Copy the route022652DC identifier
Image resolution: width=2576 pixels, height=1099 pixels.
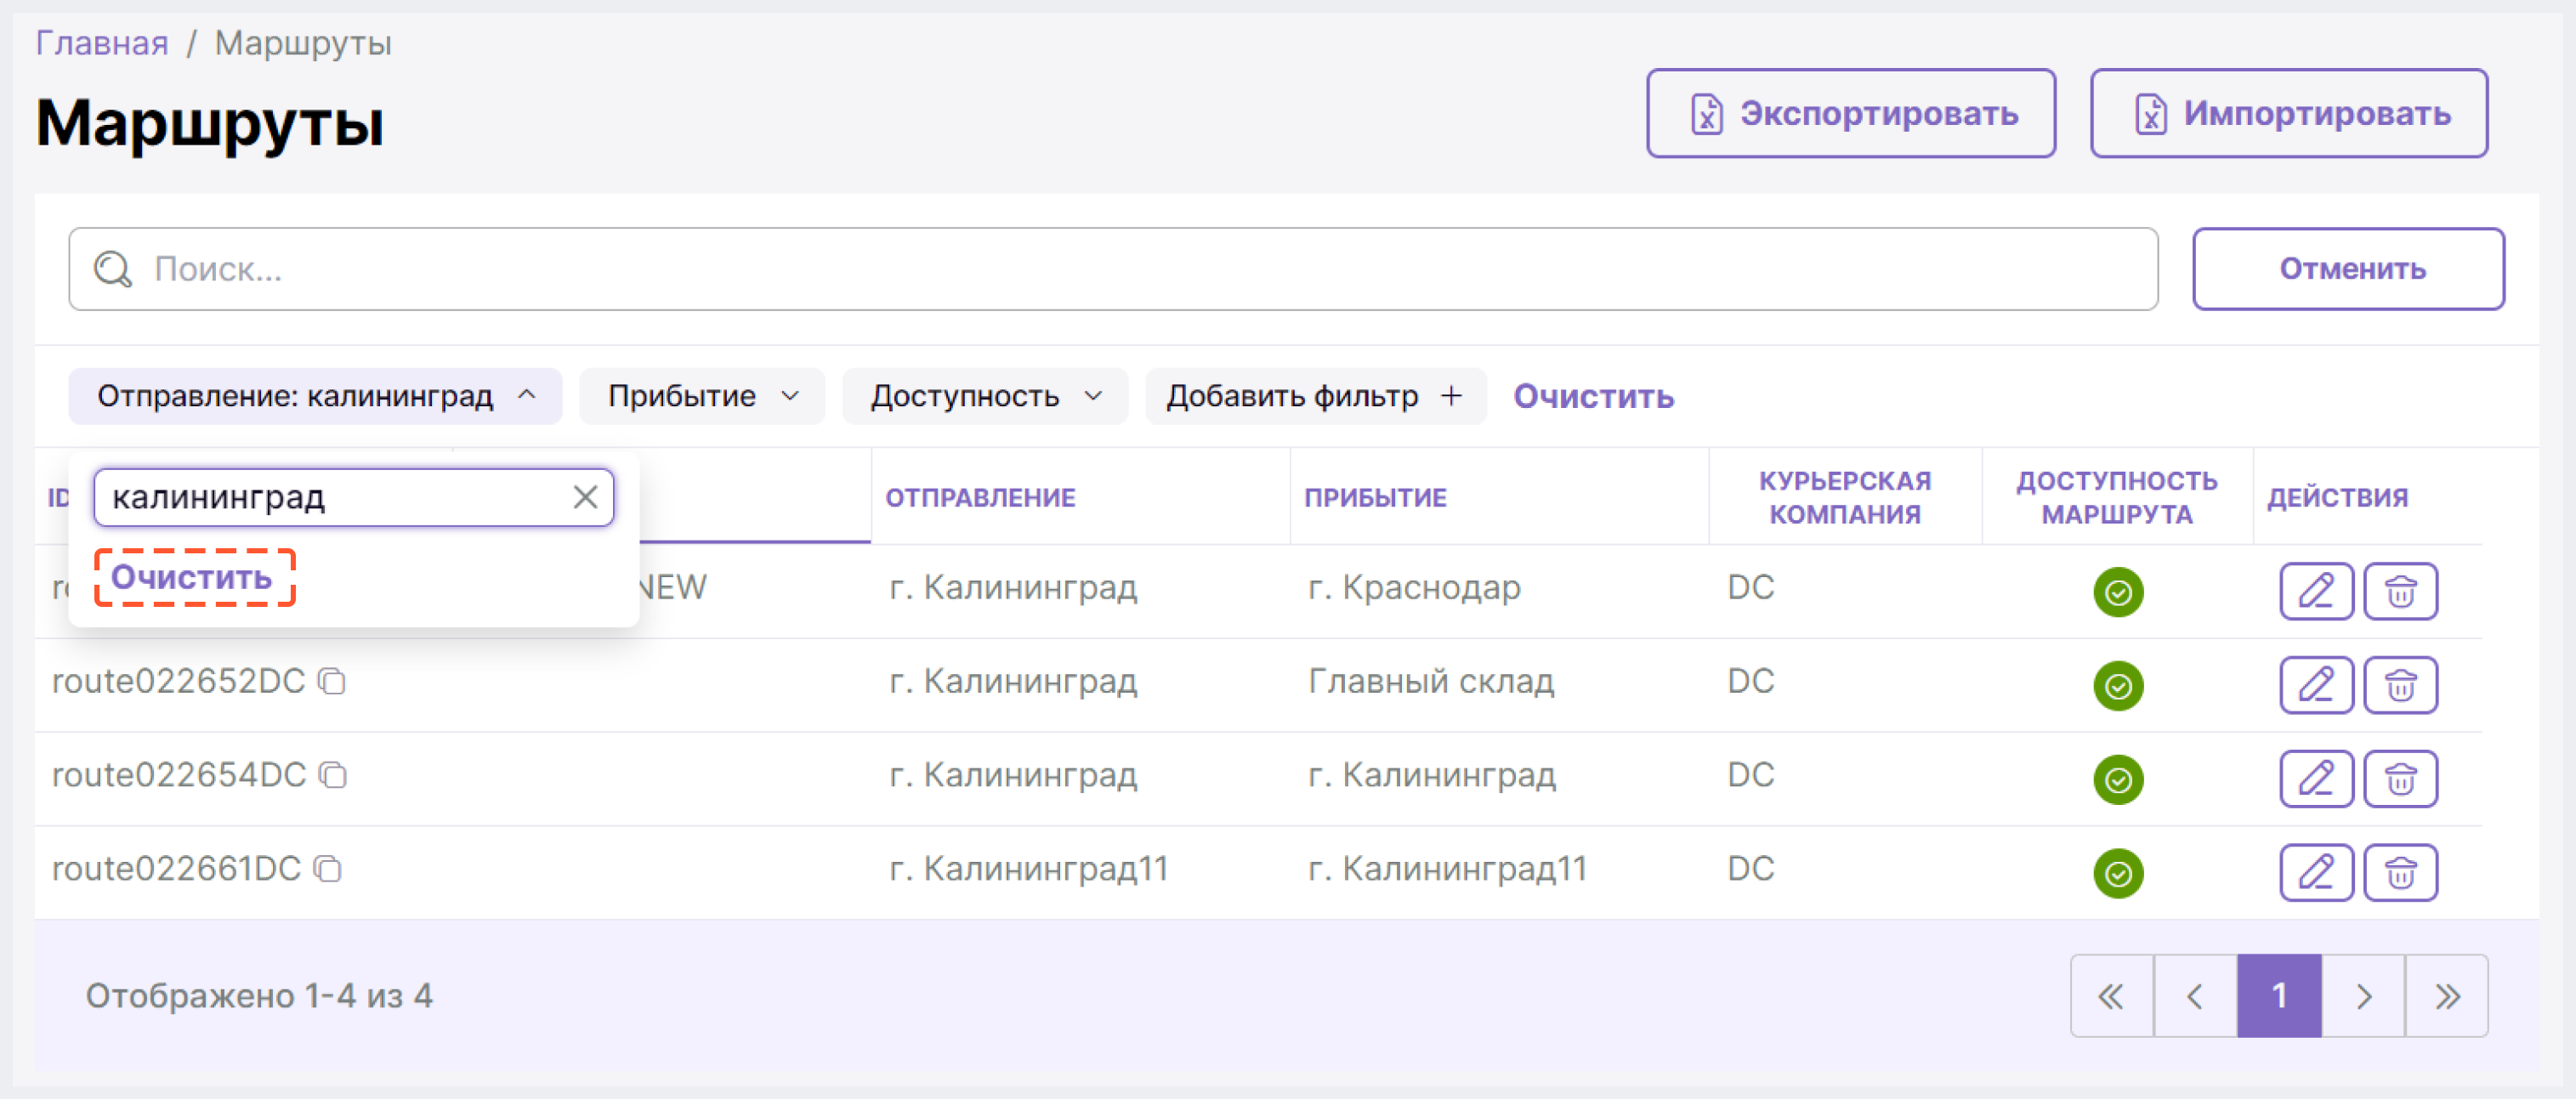click(x=332, y=682)
